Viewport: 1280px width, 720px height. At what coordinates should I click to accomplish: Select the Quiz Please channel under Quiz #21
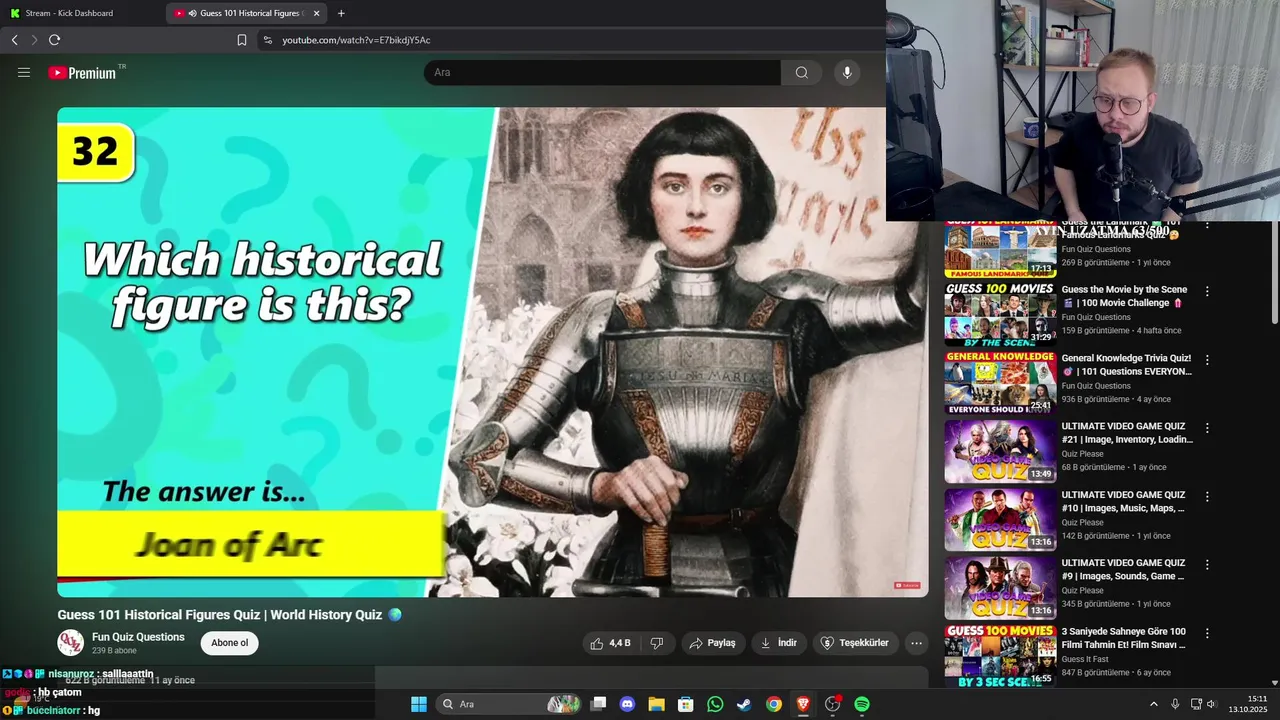coord(1082,453)
